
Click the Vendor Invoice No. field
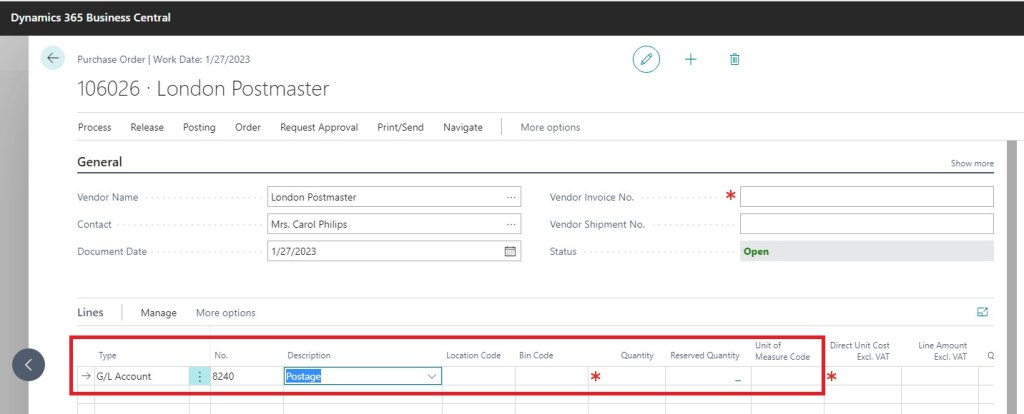pyautogui.click(x=866, y=197)
